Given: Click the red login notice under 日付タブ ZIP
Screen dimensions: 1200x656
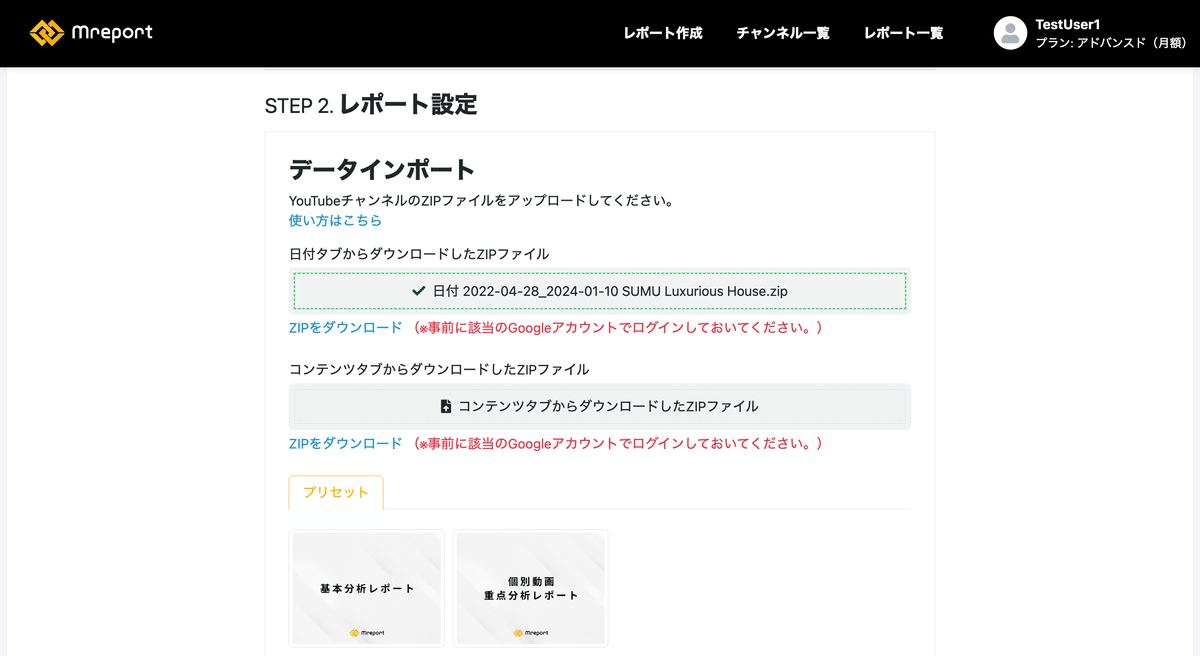Looking at the screenshot, I should tap(616, 328).
